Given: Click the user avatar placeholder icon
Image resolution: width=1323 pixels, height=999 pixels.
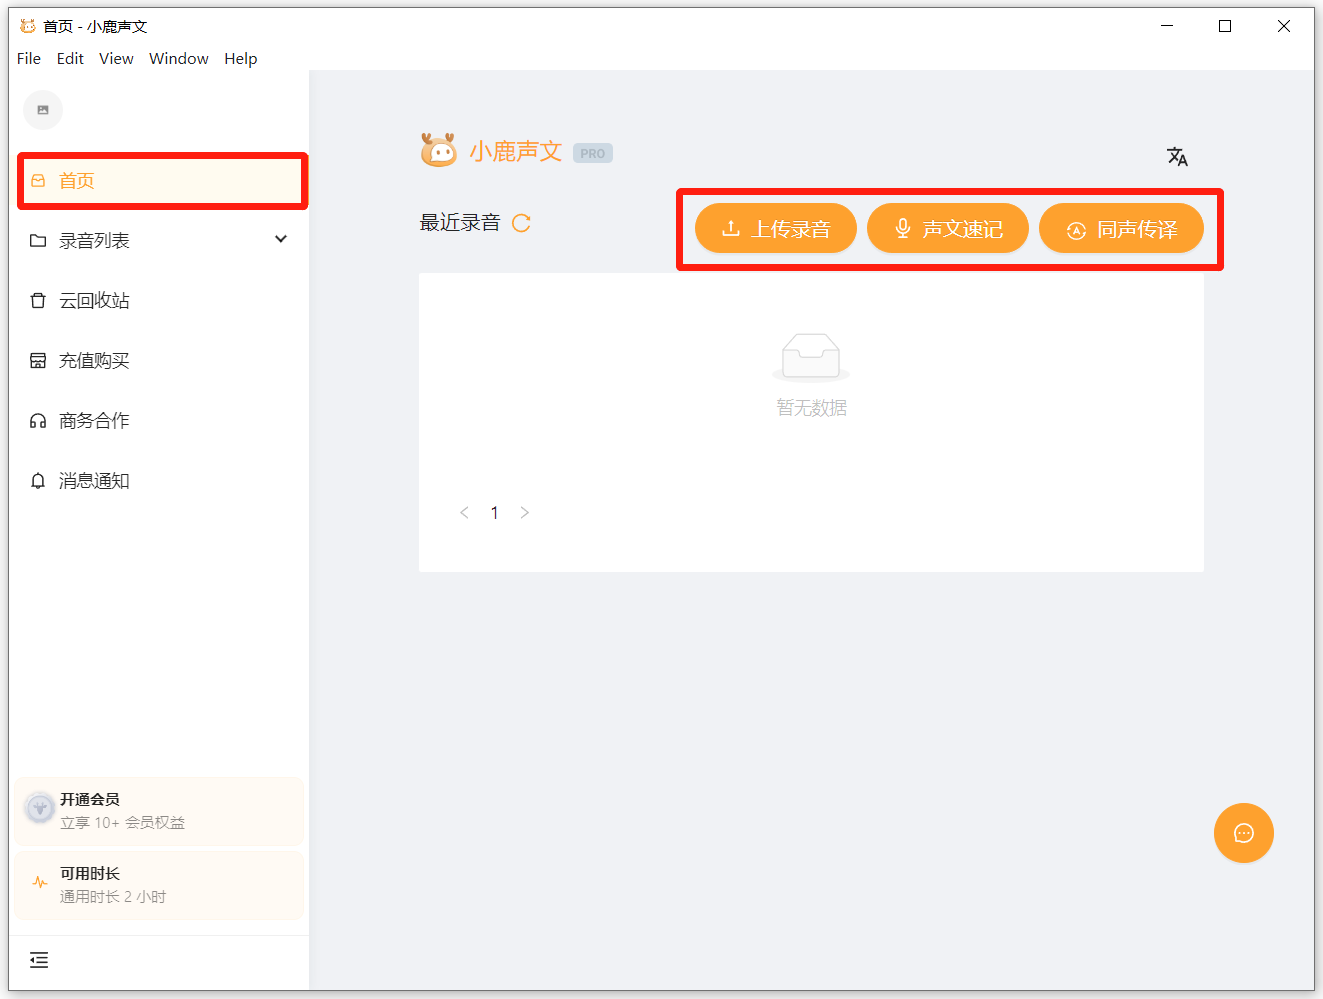Looking at the screenshot, I should pyautogui.click(x=43, y=110).
